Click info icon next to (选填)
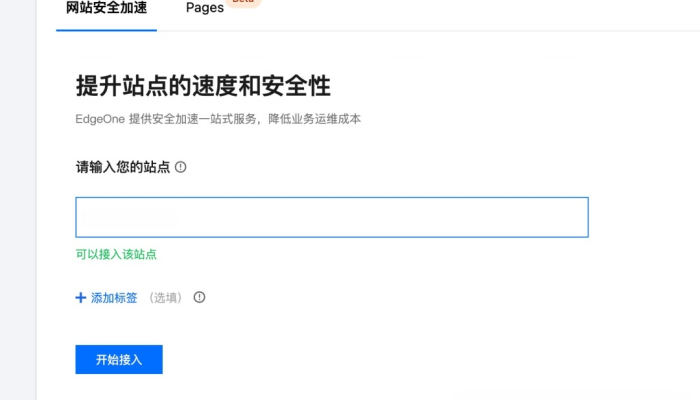This screenshot has width=700, height=400. tap(199, 297)
